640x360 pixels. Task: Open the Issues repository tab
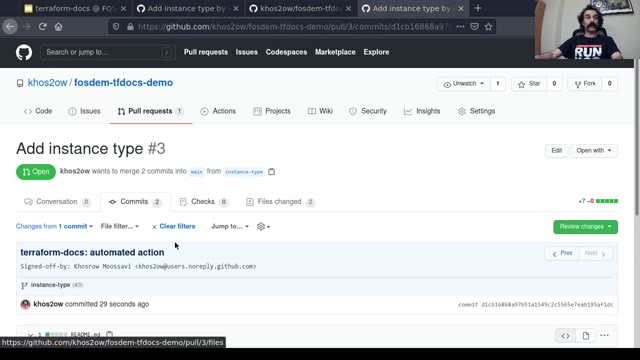[84, 111]
